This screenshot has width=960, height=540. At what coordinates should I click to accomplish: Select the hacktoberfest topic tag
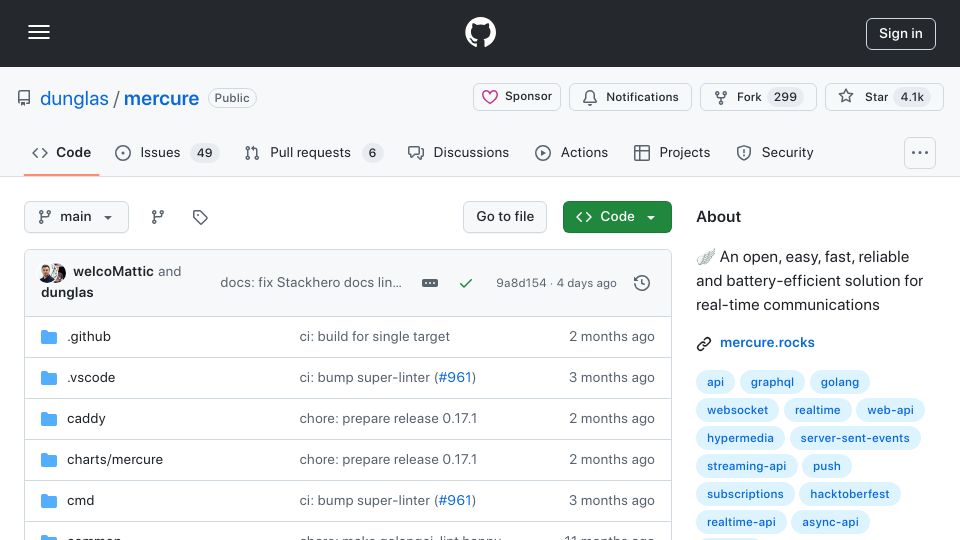point(850,494)
